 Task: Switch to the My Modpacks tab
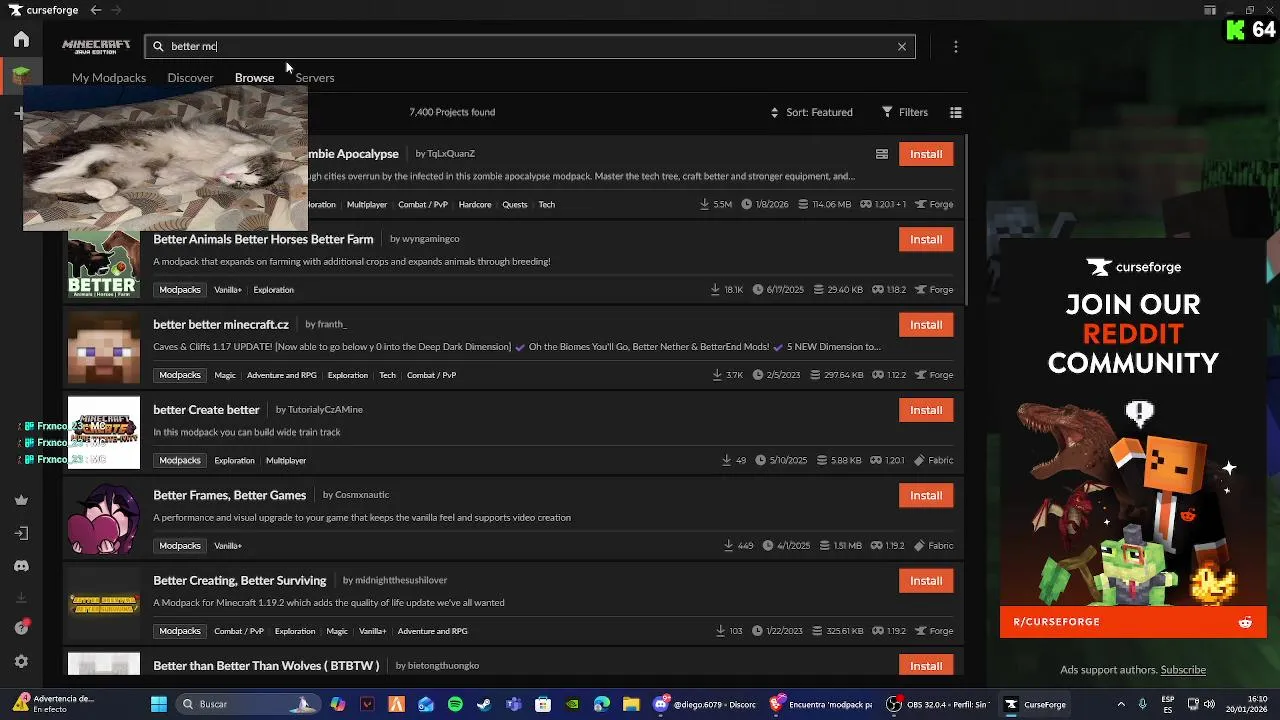click(x=109, y=77)
